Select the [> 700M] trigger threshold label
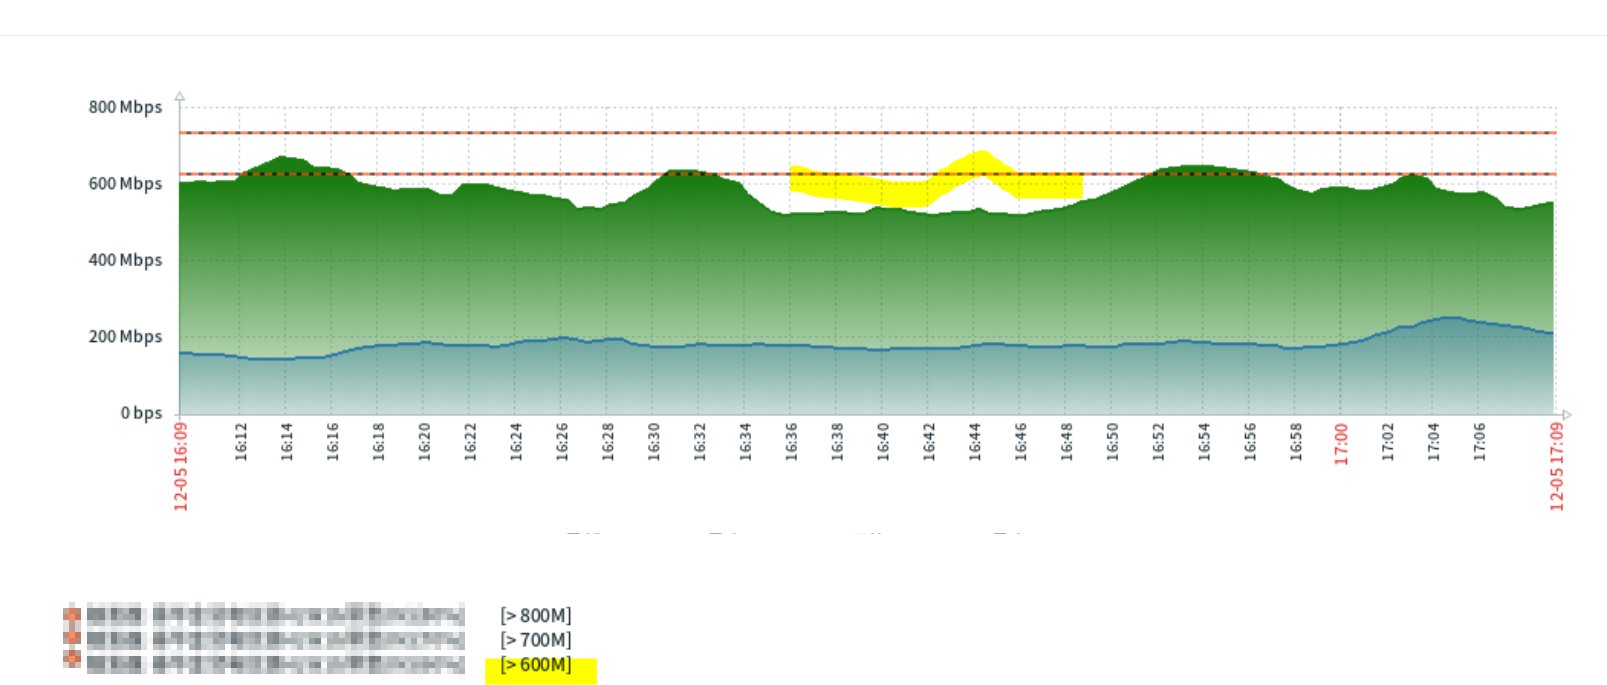Image resolution: width=1607 pixels, height=685 pixels. coord(536,640)
